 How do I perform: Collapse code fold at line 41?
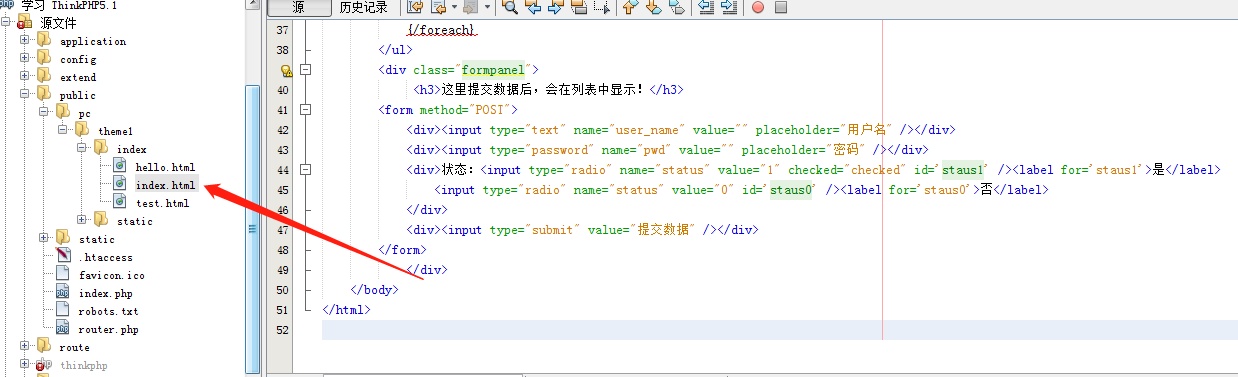click(x=306, y=110)
